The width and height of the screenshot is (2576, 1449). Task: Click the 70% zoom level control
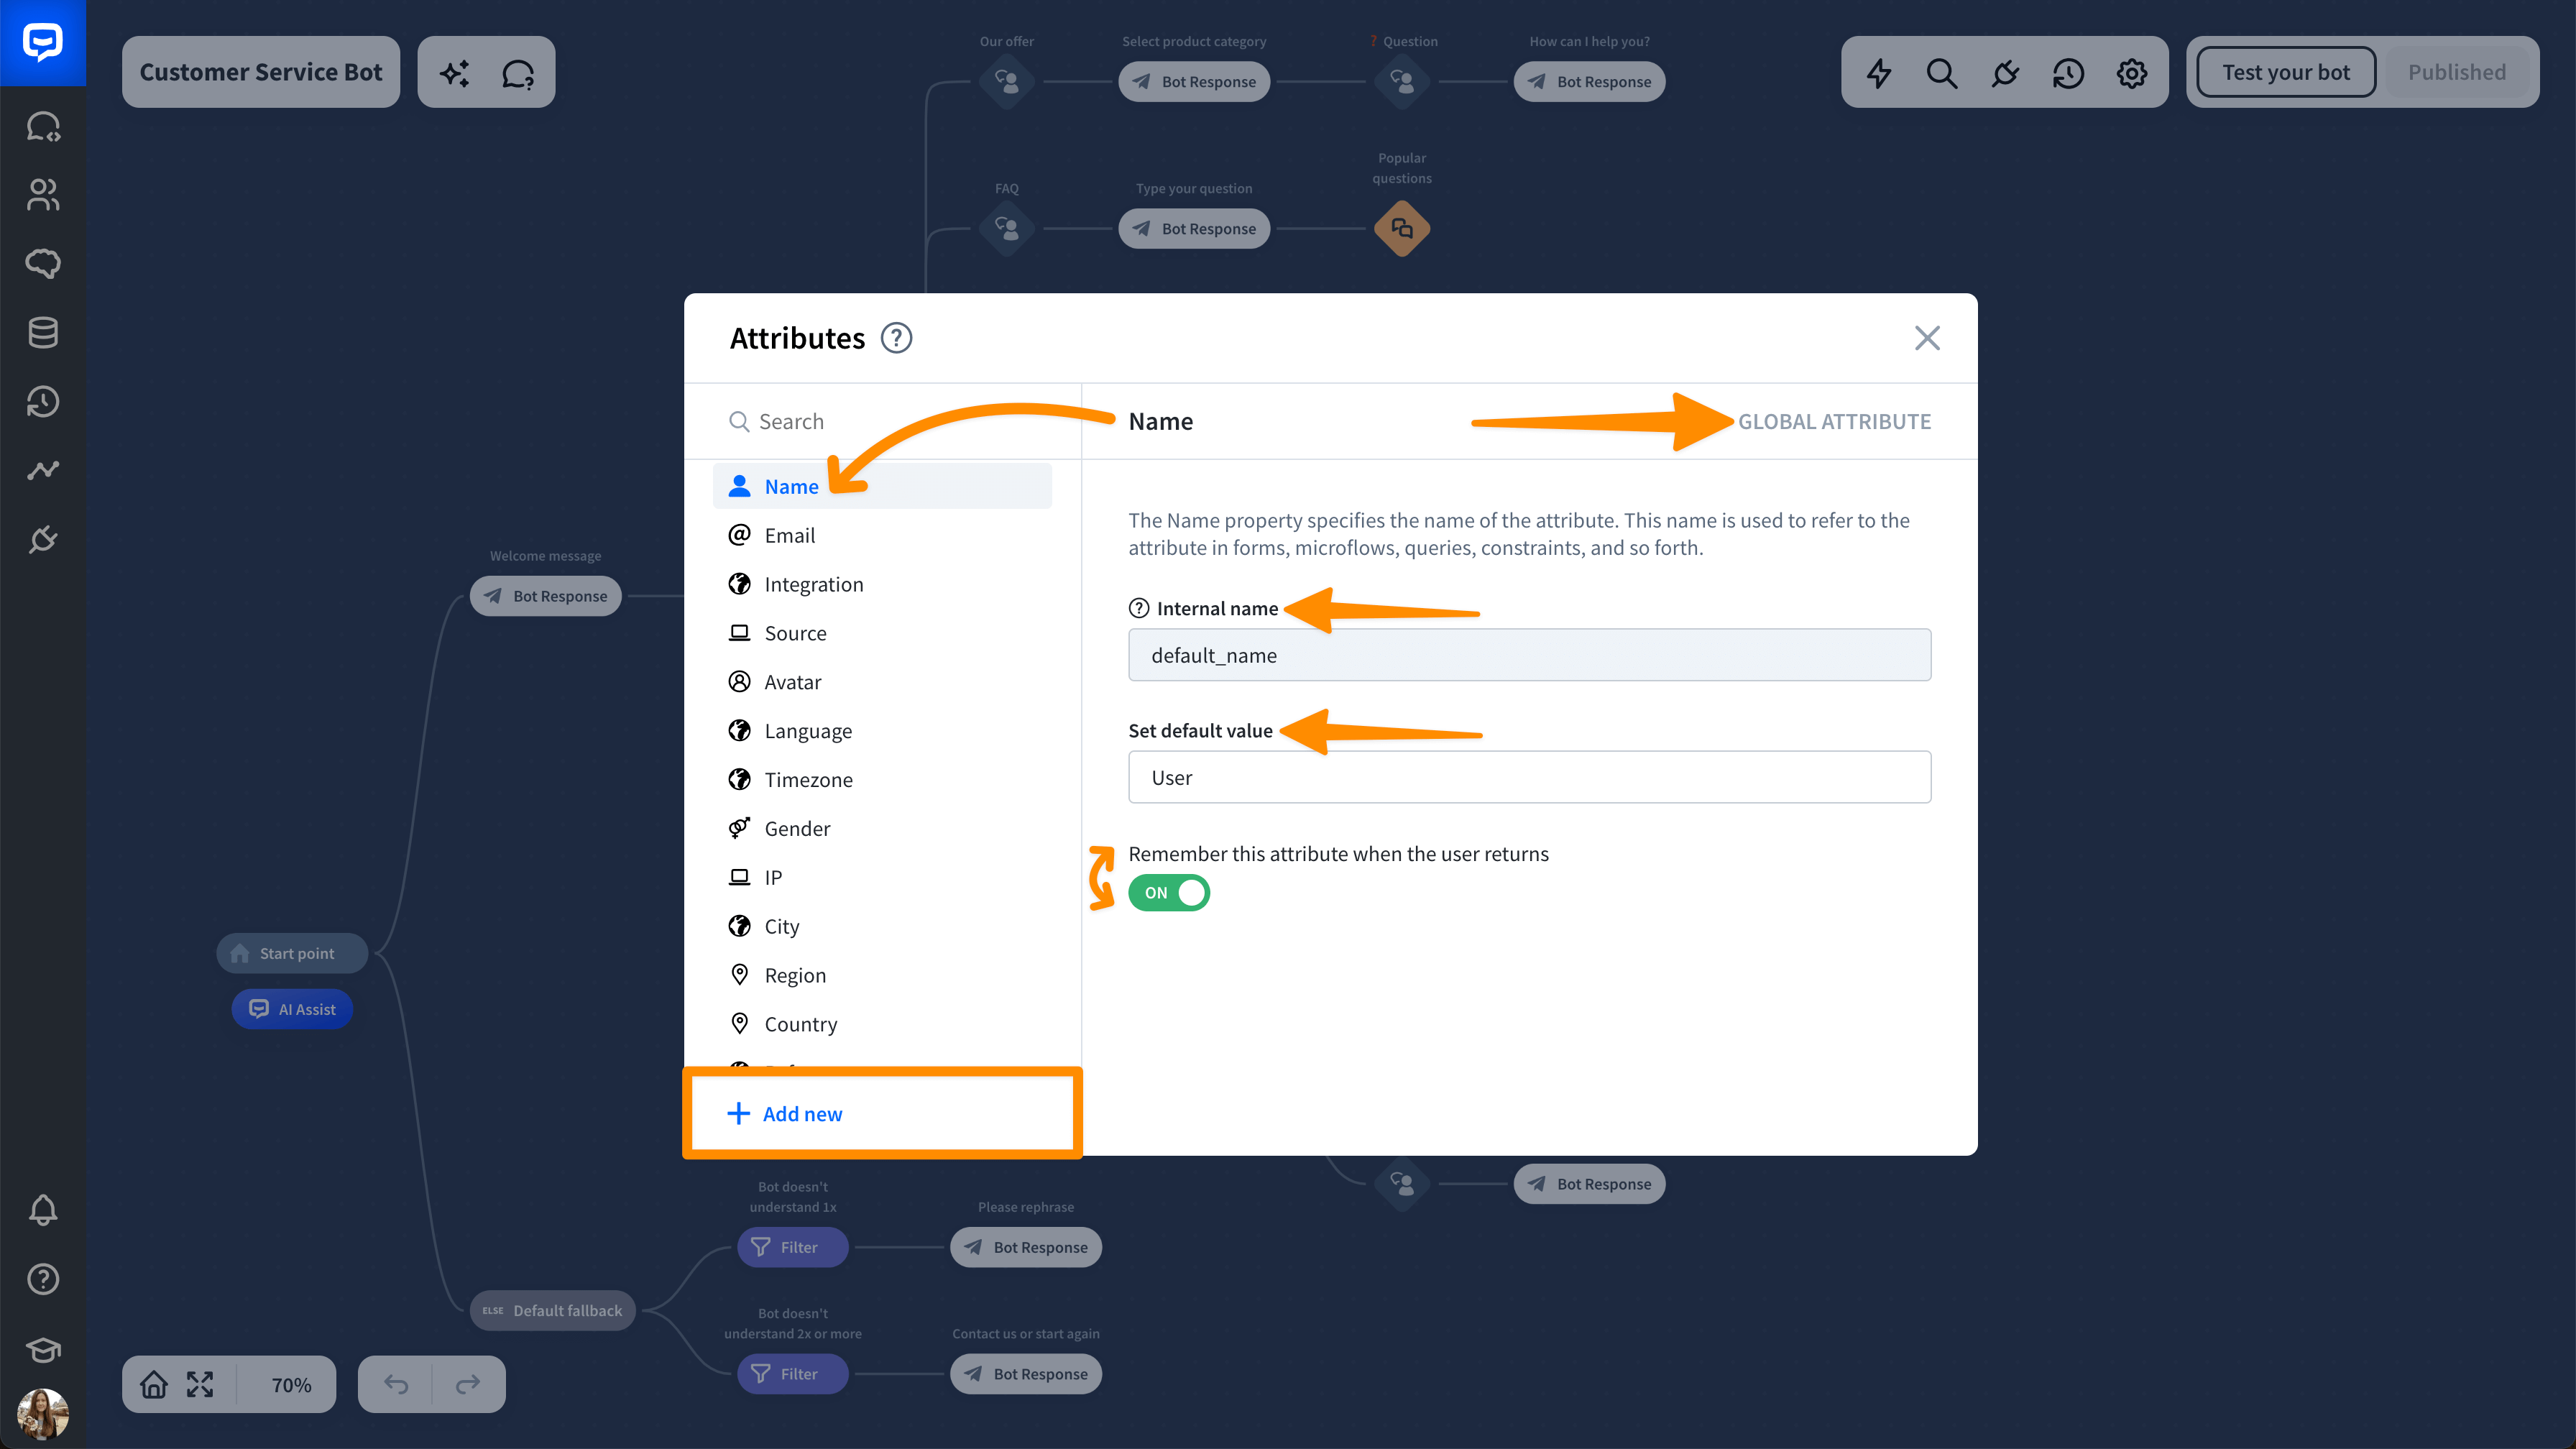(291, 1384)
